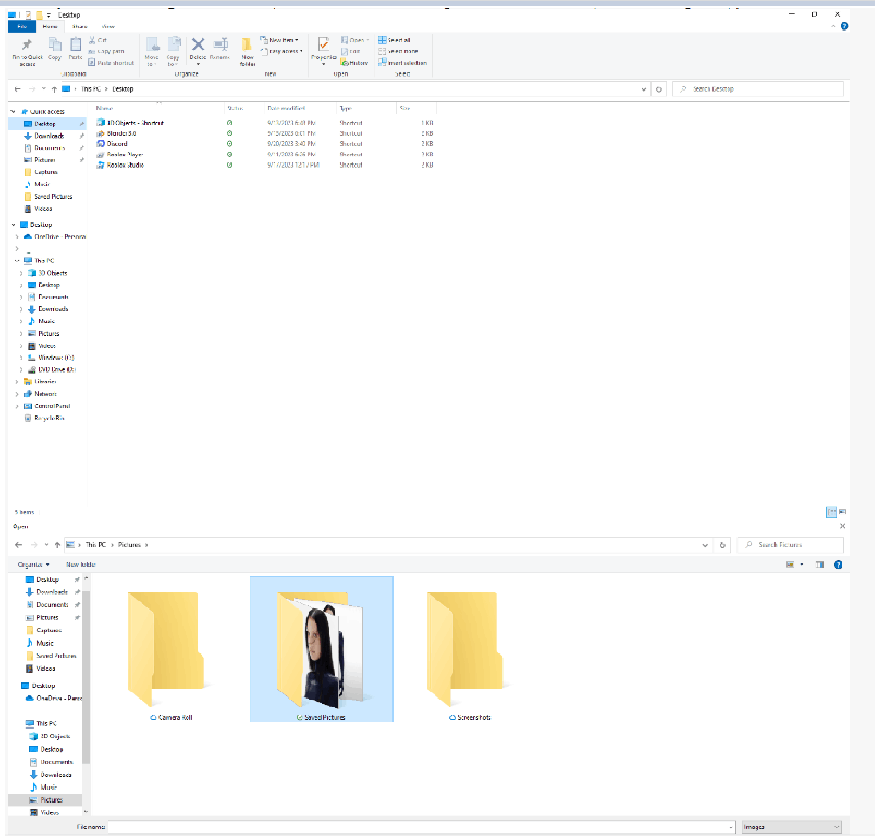The width and height of the screenshot is (875, 836).
Task: Open Organize dropdown in Open dialog
Action: tap(33, 565)
